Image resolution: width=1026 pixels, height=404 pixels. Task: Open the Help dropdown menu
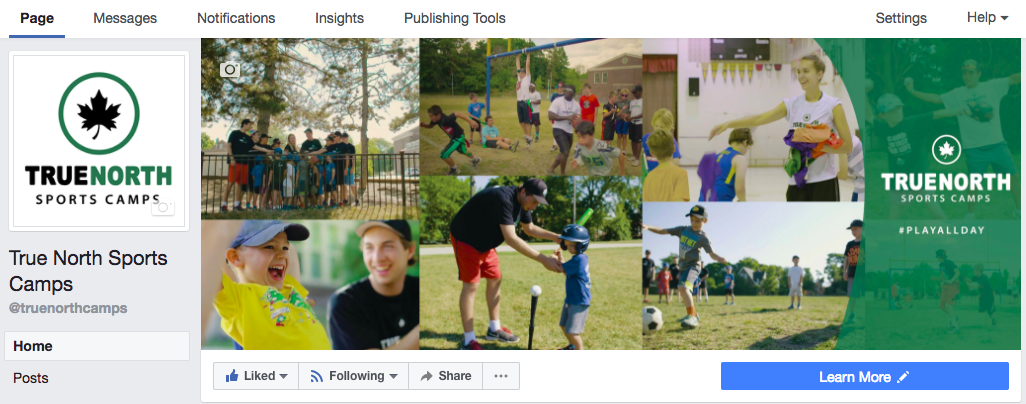(987, 18)
